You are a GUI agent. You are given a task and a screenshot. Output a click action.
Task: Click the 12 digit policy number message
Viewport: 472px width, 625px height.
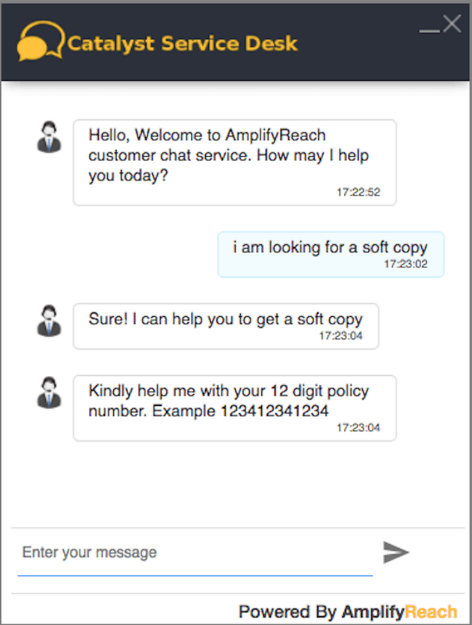click(235, 408)
